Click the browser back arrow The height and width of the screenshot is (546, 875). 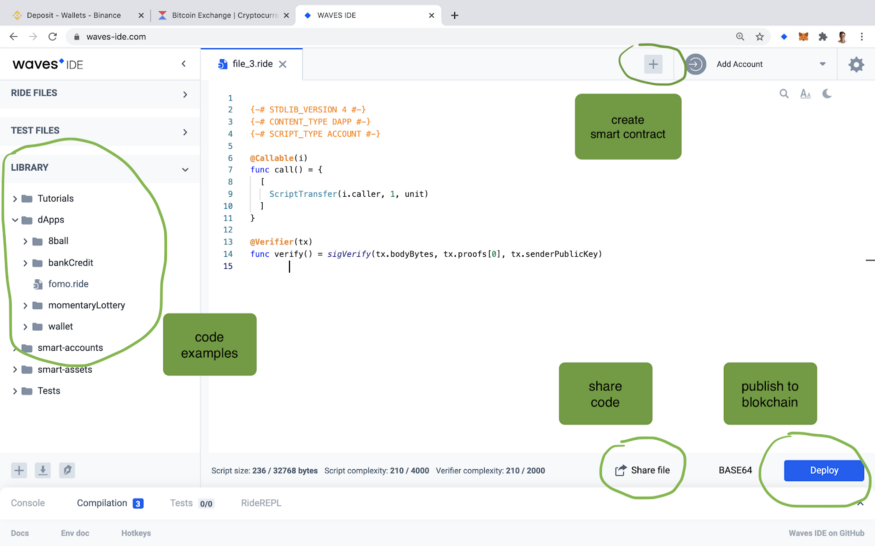pos(13,37)
